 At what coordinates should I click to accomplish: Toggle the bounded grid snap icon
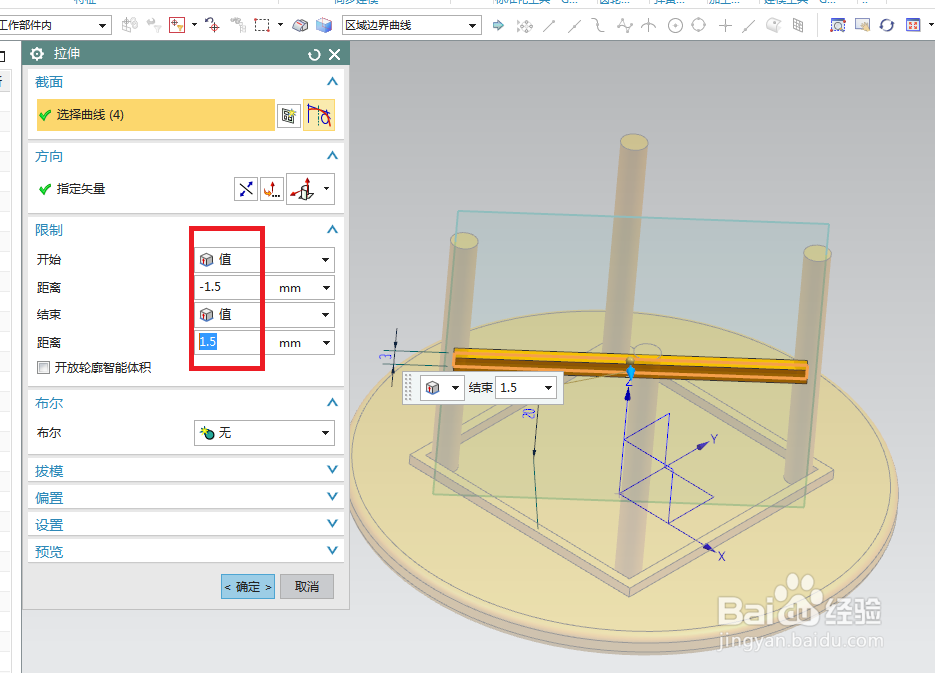(798, 26)
